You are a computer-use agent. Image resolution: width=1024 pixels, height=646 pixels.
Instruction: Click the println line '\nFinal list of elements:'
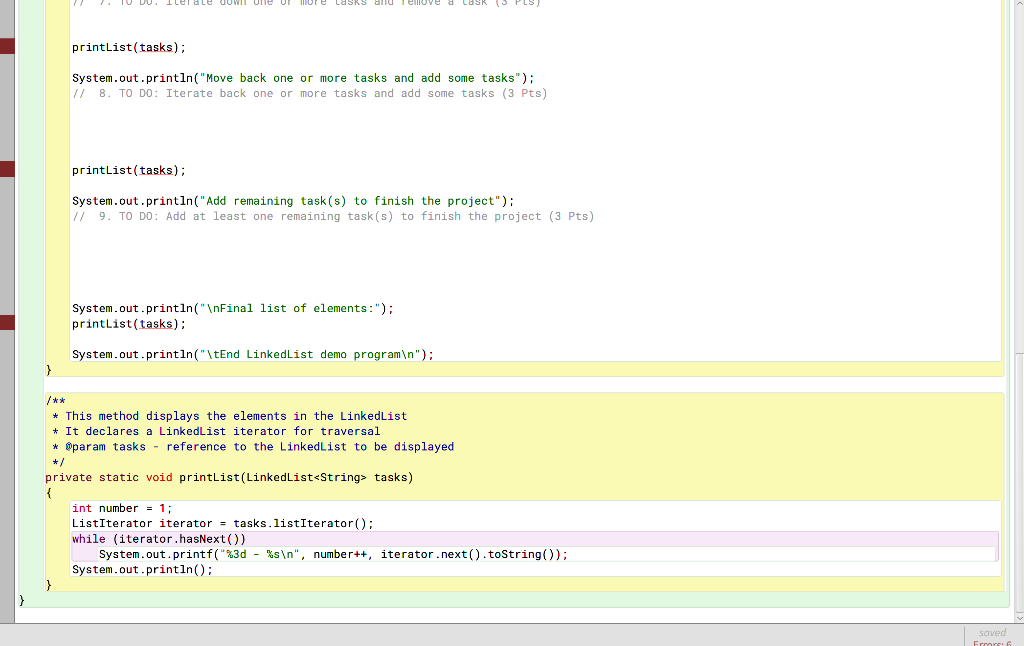coord(233,308)
